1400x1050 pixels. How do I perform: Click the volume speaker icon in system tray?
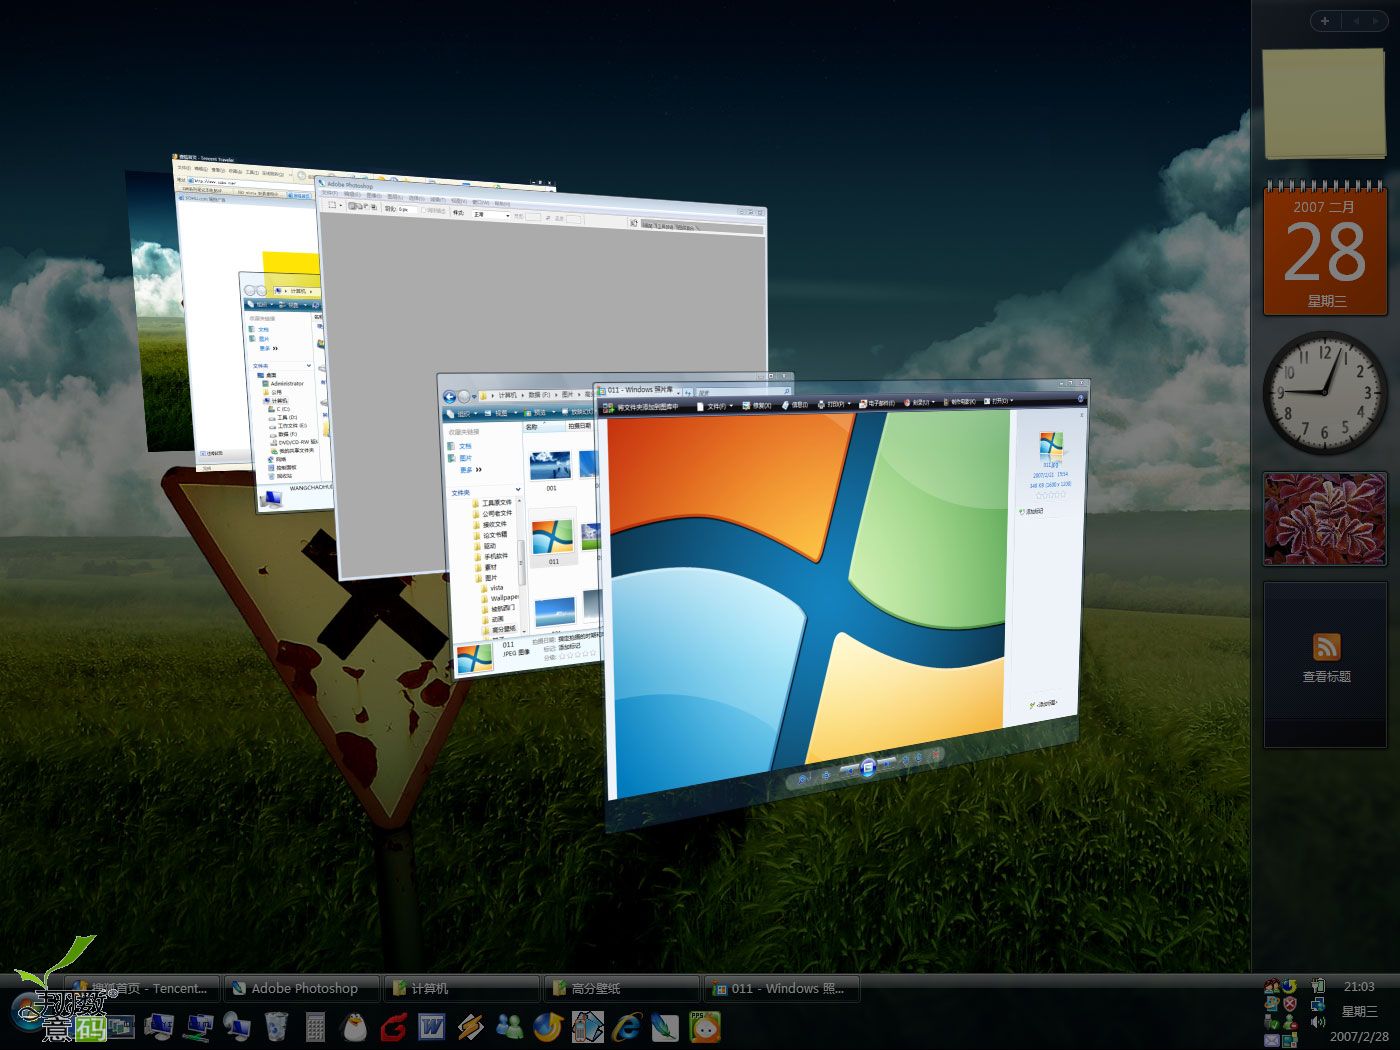1318,1022
